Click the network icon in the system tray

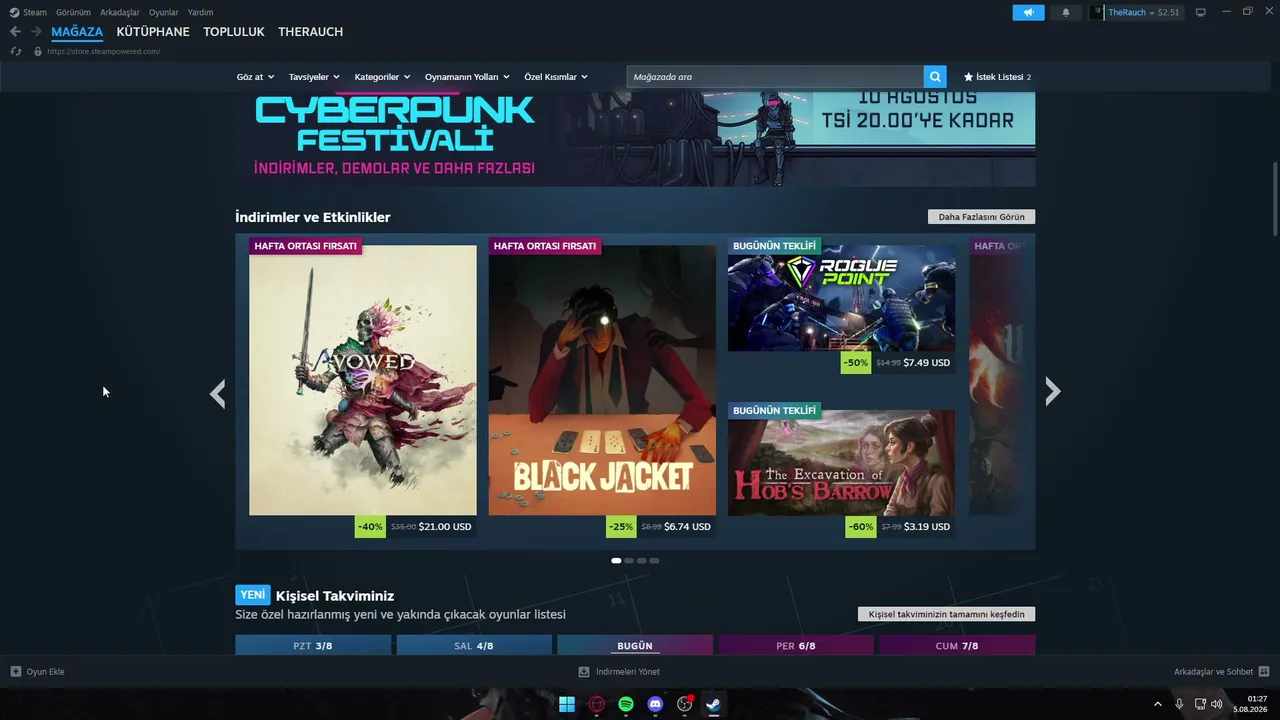(x=1200, y=704)
